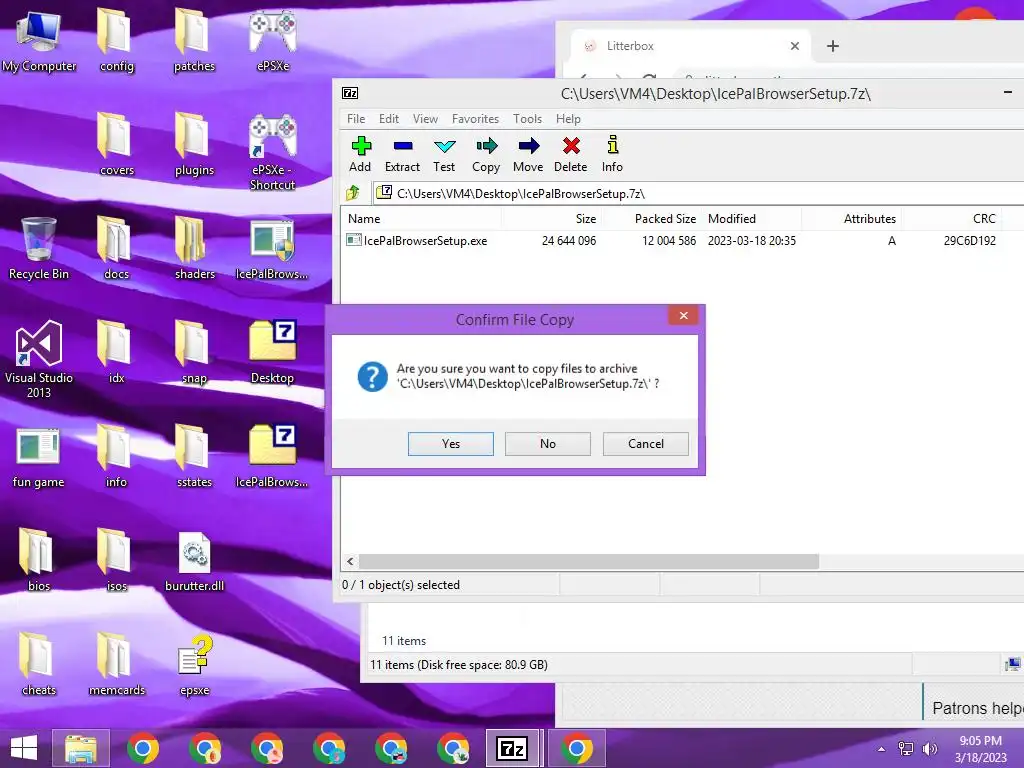Select the patches folder
1024x768 pixels.
pos(194,42)
